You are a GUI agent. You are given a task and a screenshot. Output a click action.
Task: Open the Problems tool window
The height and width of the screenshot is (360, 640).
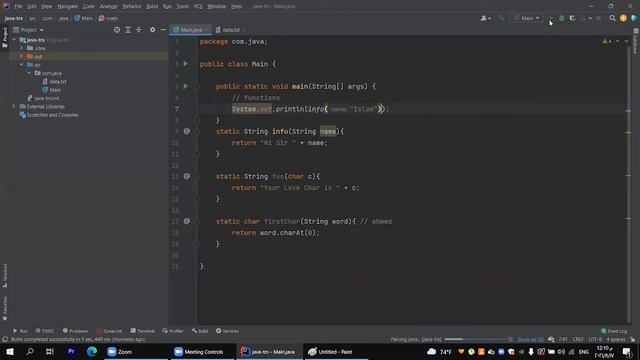click(x=75, y=331)
